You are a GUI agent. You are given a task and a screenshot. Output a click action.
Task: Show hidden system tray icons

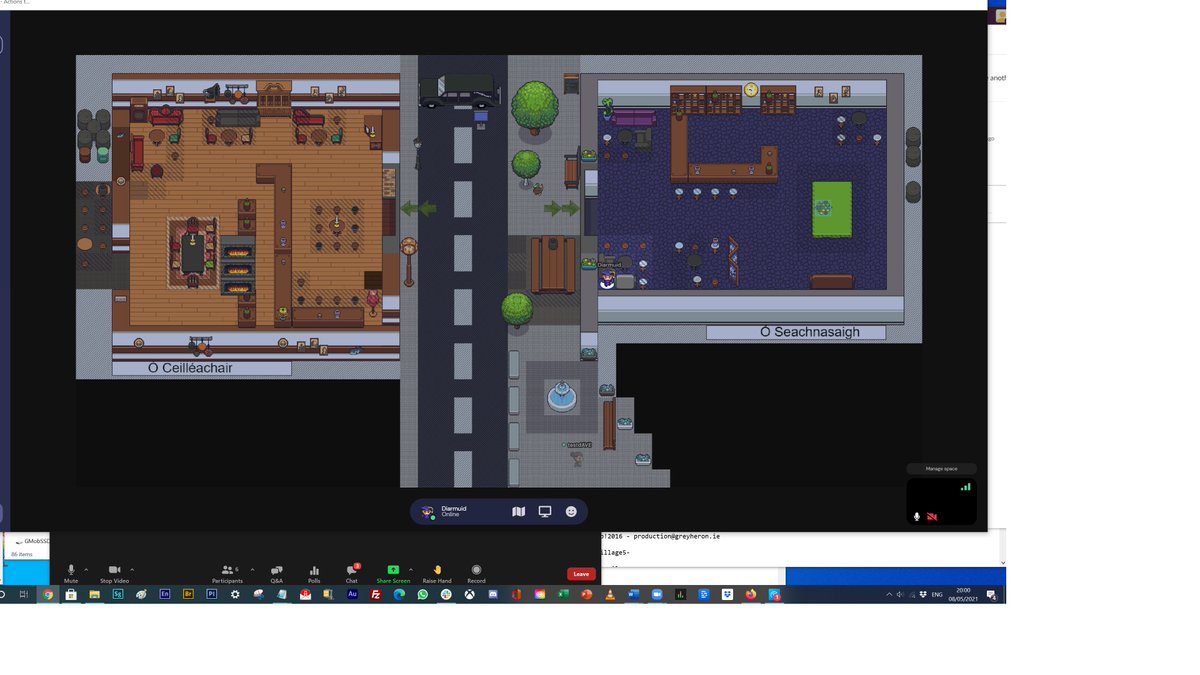[889, 594]
